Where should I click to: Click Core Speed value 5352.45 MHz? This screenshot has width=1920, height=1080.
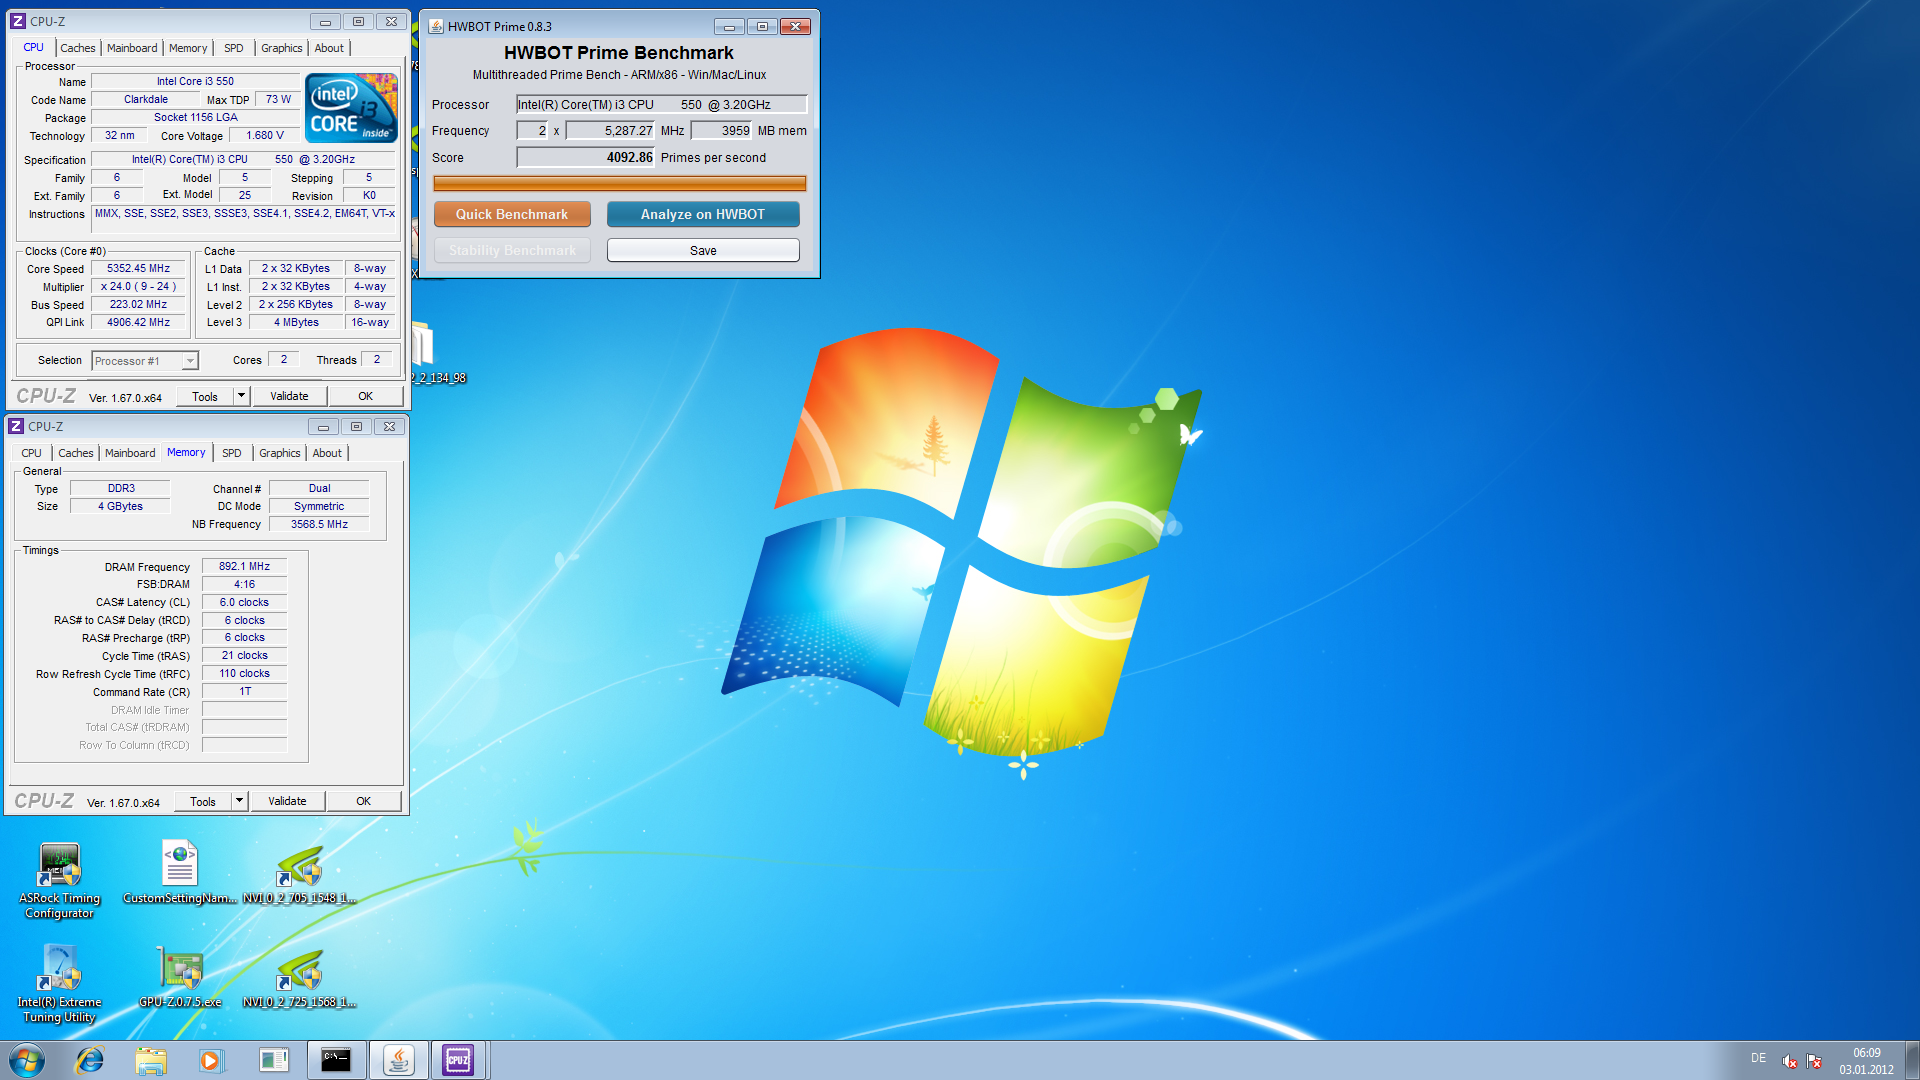point(138,268)
